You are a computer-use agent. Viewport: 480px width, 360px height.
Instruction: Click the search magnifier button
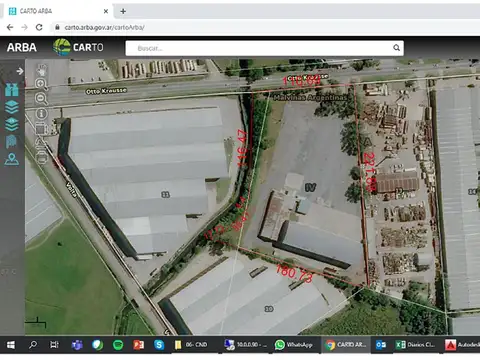(396, 48)
